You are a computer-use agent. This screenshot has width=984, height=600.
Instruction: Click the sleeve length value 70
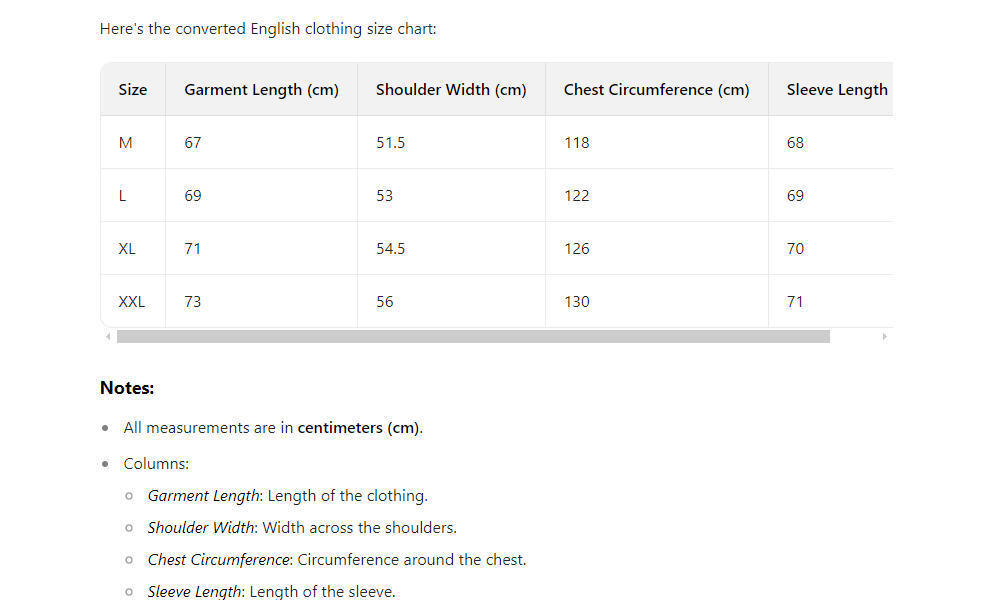[x=795, y=249]
